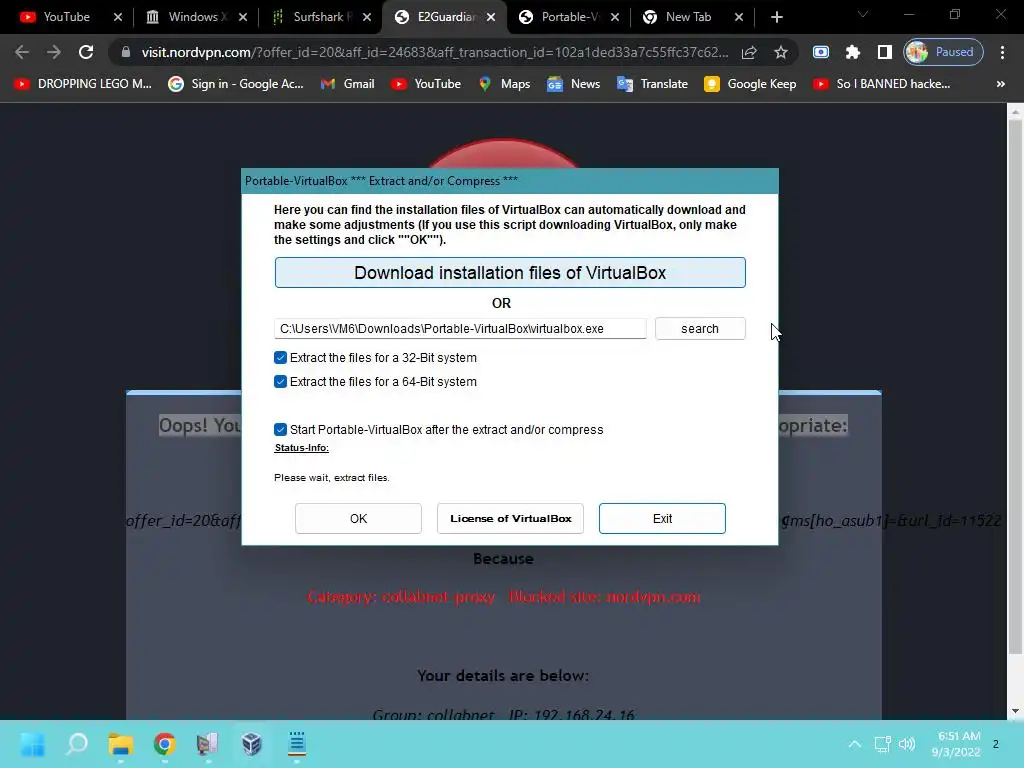Image resolution: width=1024 pixels, height=768 pixels.
Task: Open the Google Keep bookmark
Action: click(x=750, y=84)
